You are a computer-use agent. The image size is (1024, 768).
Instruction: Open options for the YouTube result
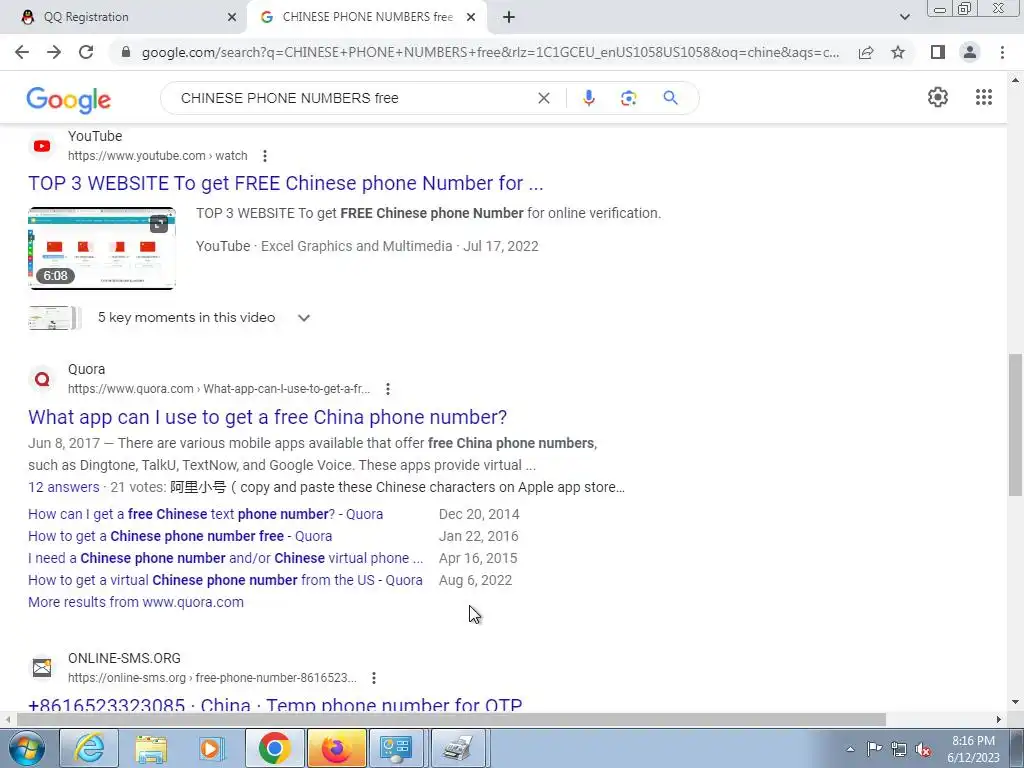click(x=264, y=156)
